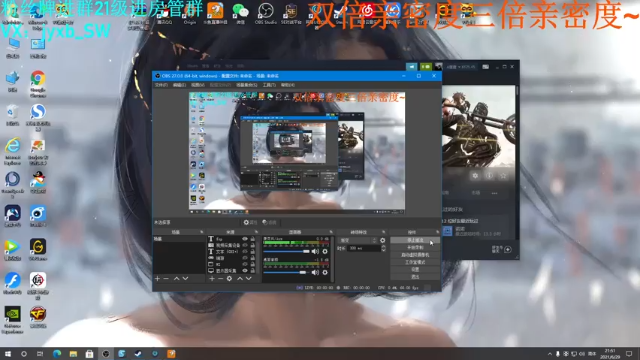The width and height of the screenshot is (640, 360).
Task: Open Settings from the Controls dock
Action: 415,269
